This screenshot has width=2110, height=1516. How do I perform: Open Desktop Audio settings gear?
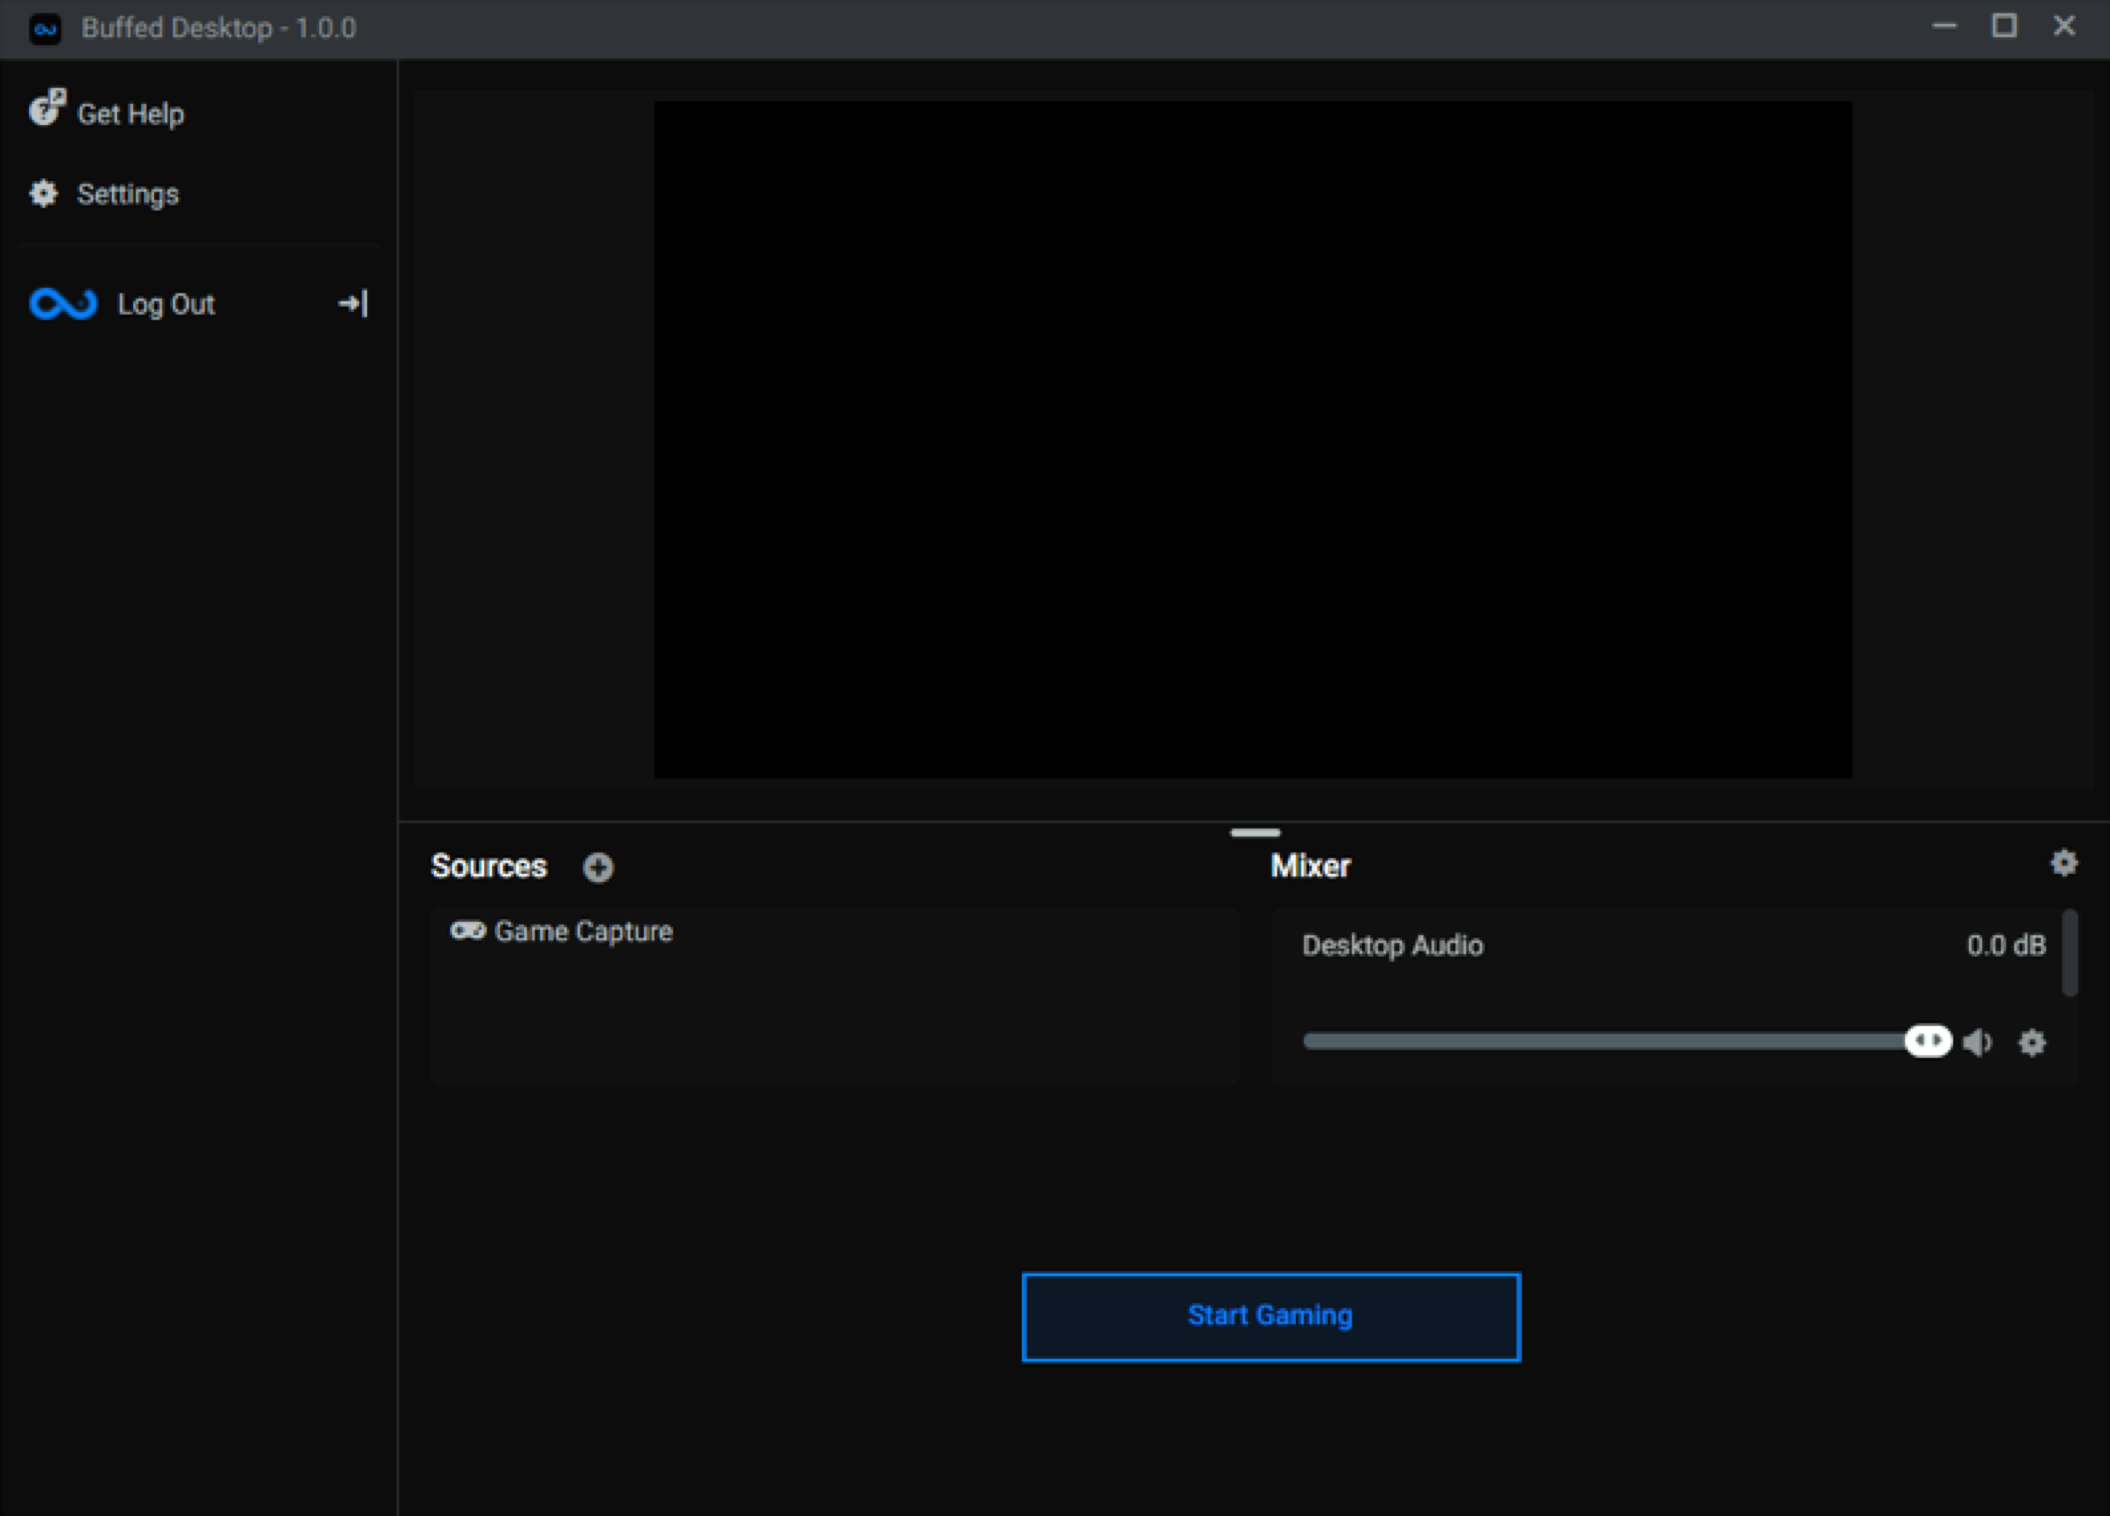2032,1043
